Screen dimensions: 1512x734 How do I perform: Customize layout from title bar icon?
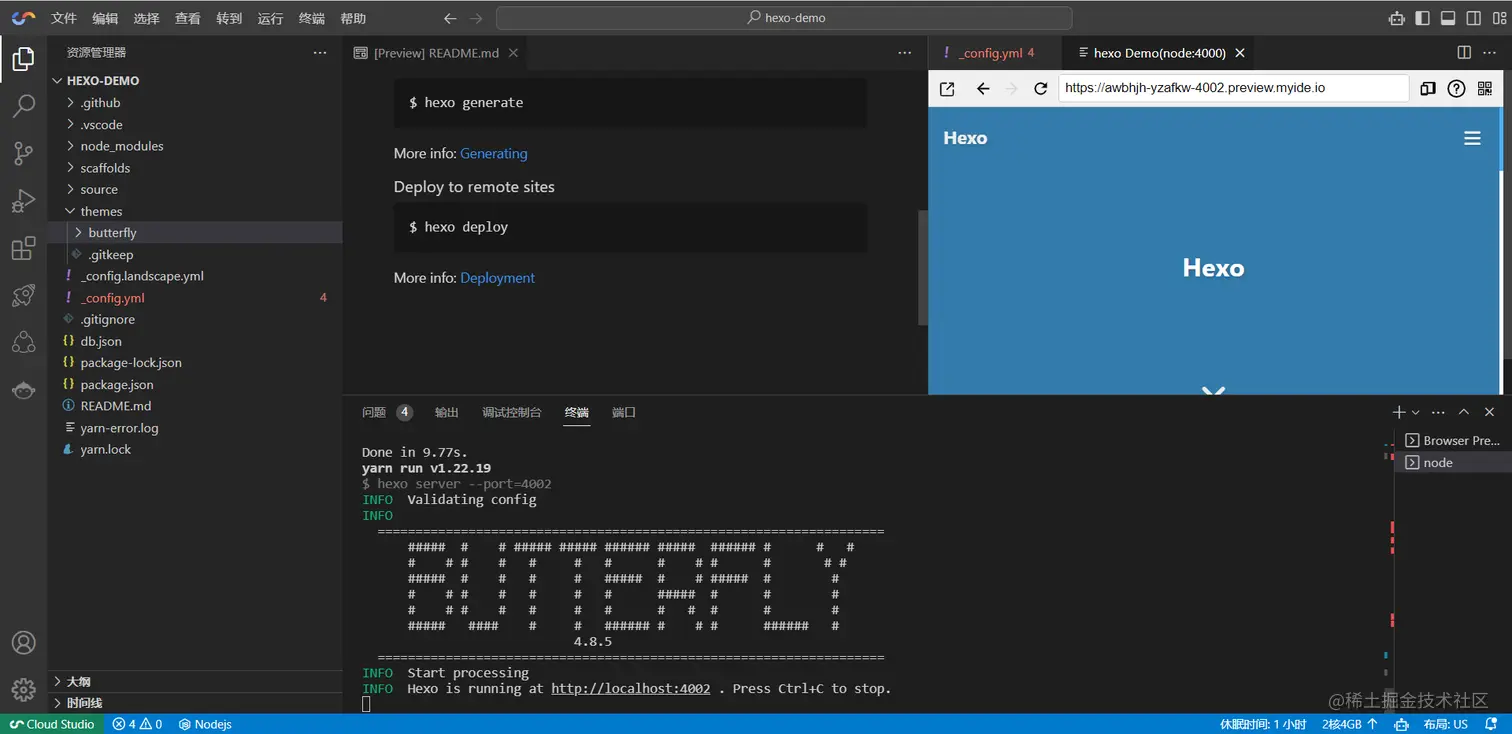[x=1499, y=18]
